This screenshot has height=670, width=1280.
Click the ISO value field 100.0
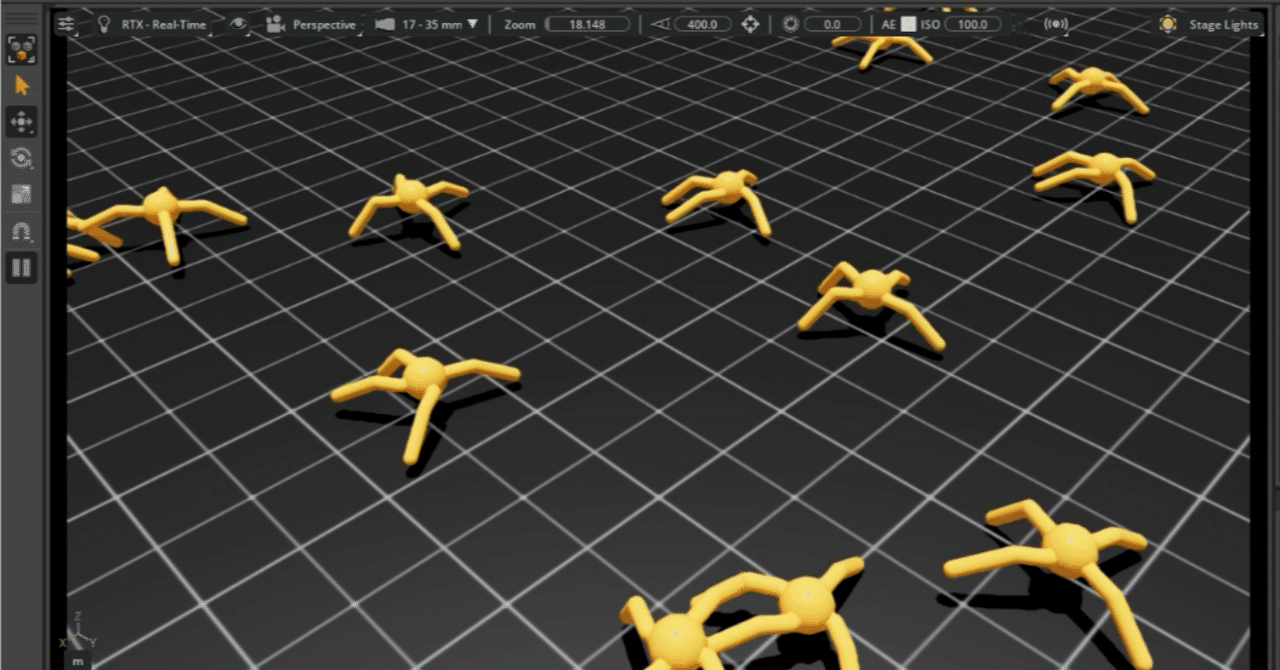point(973,24)
